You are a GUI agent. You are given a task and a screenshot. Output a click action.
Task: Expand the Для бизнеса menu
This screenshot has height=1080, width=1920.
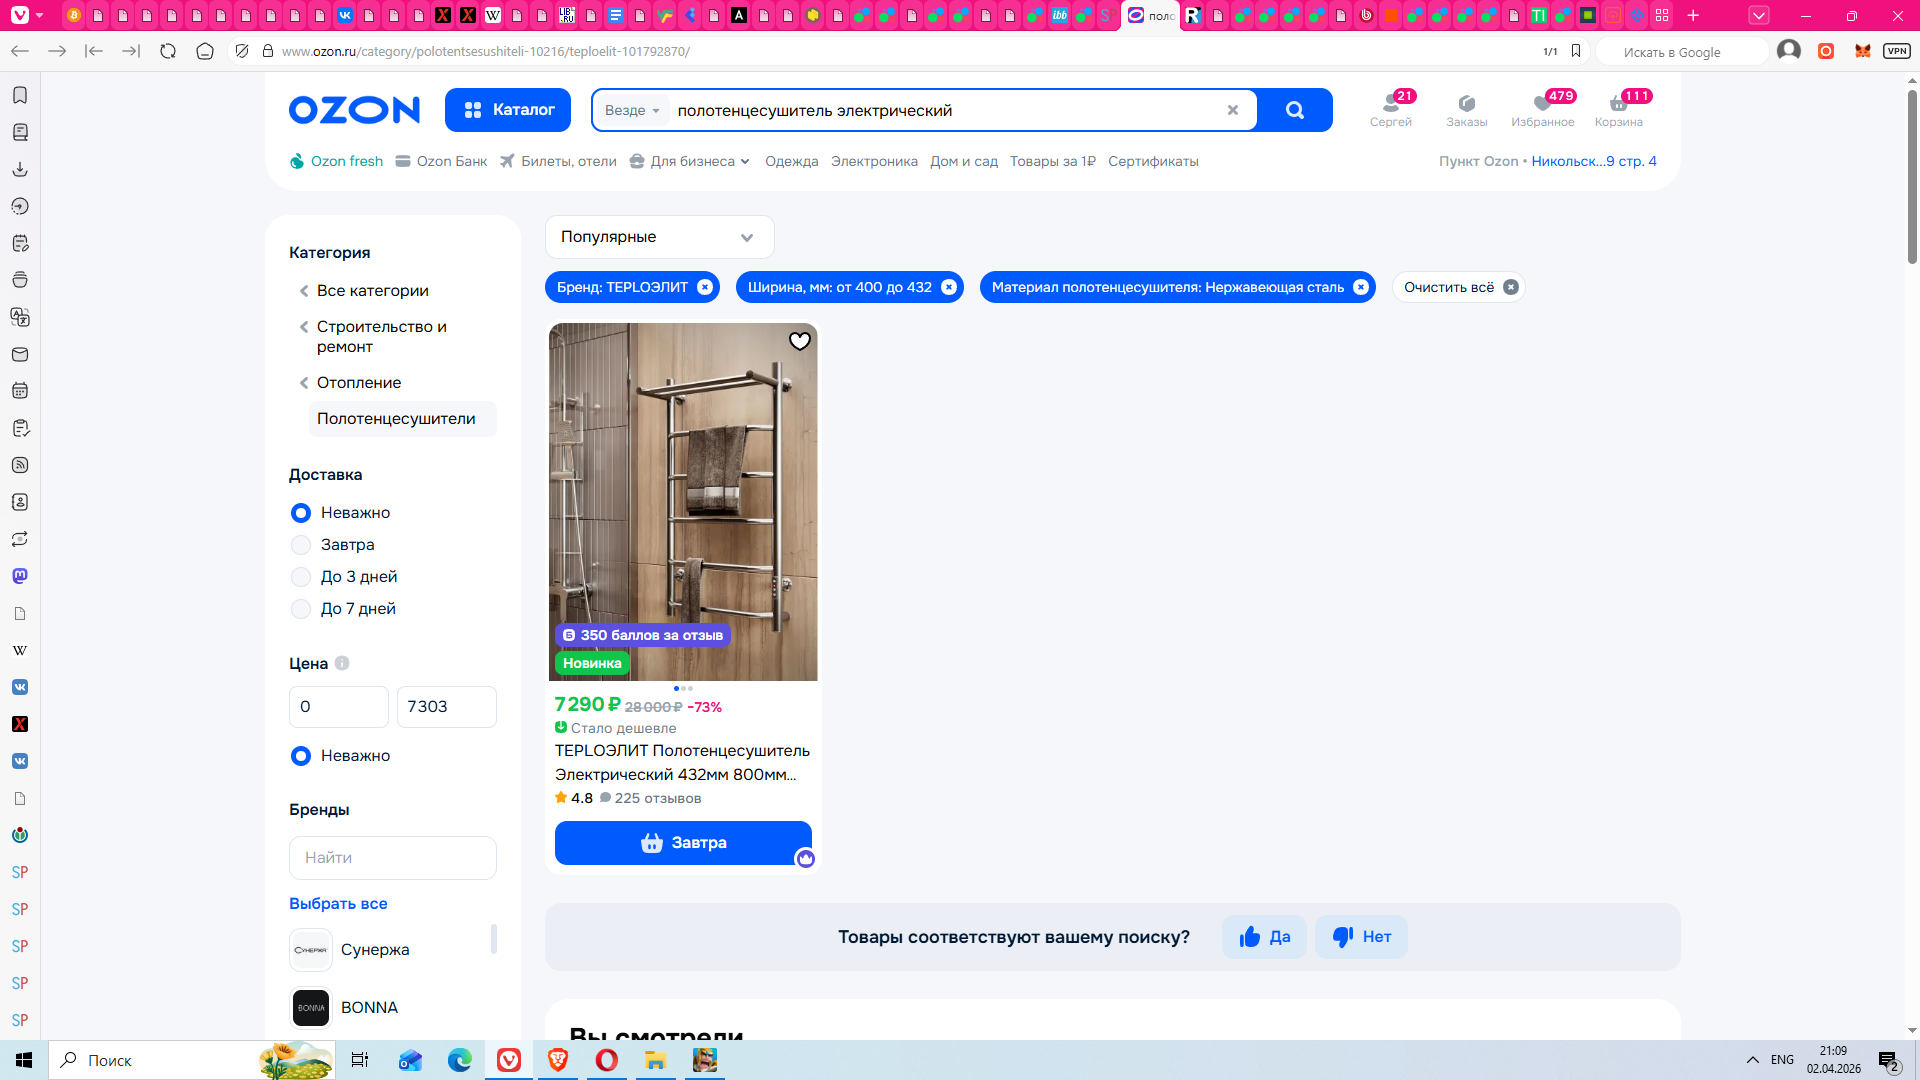point(691,161)
